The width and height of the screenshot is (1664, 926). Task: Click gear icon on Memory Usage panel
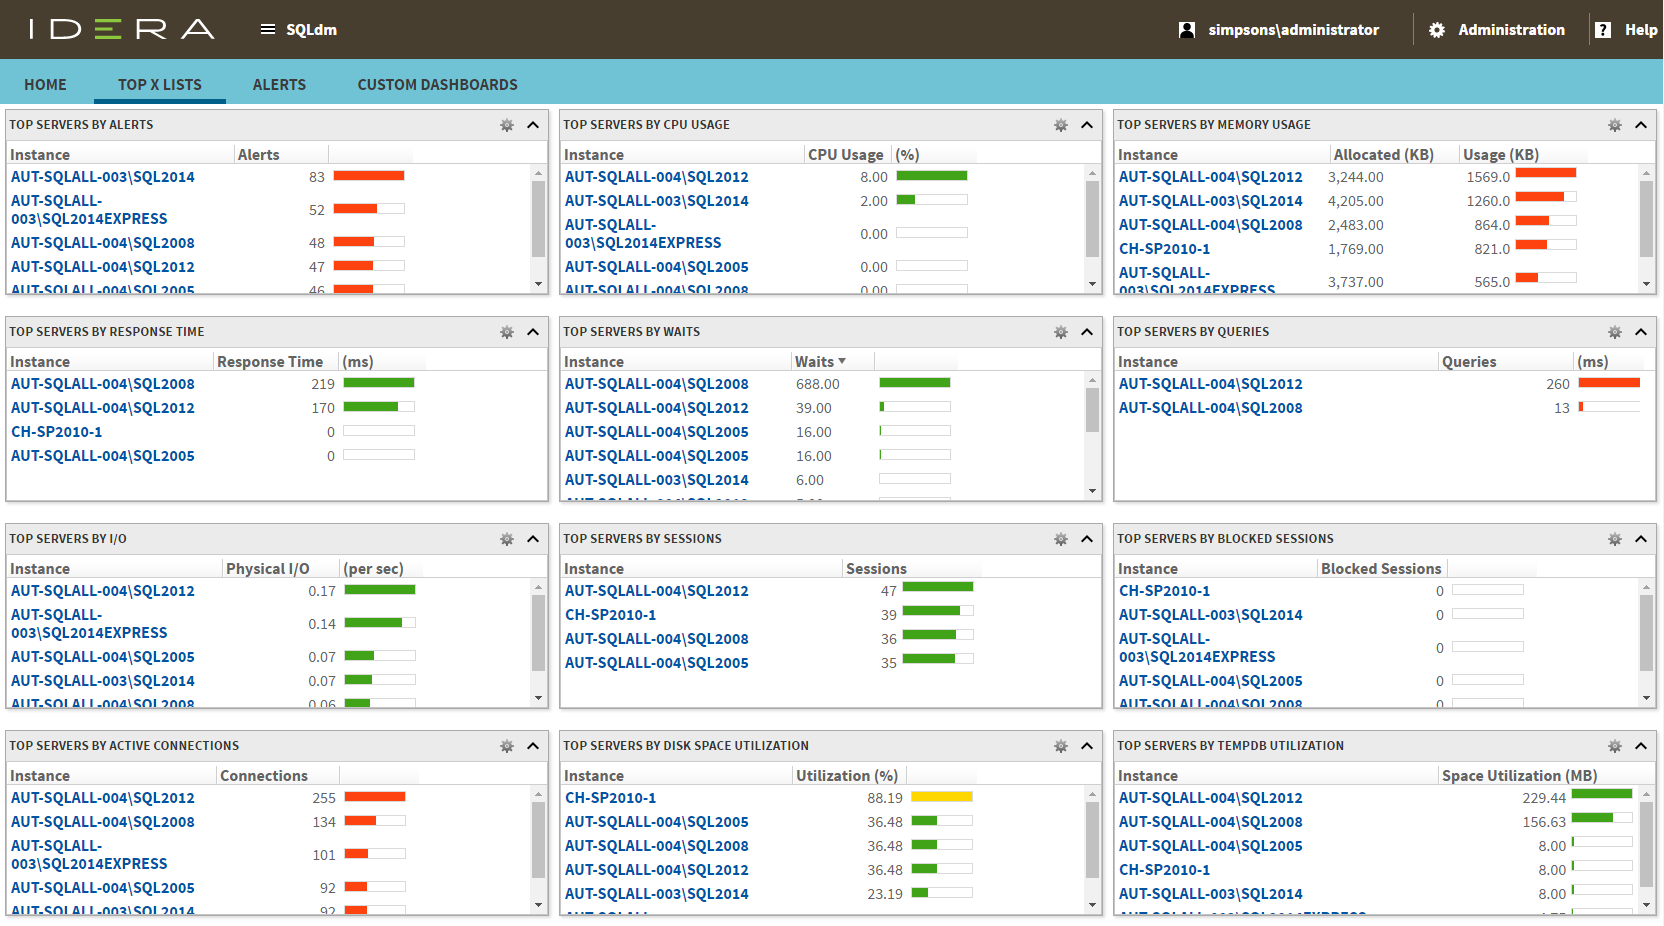1615,125
